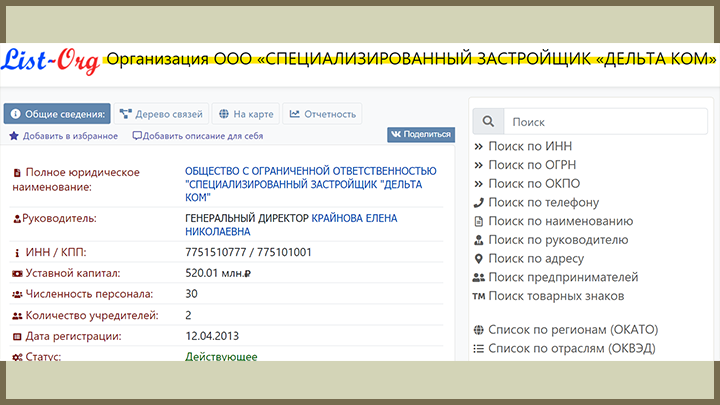Screen dimensions: 720x405
Task: Click the Руководитель person icon
Action: pos(17,219)
